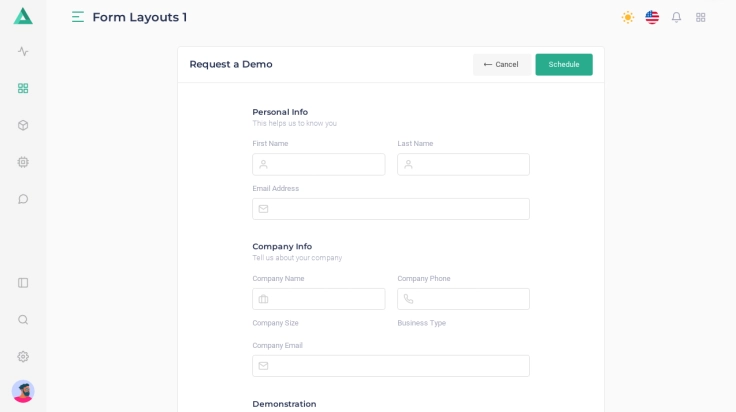736x412 pixels.
Task: Open the dashboards grid icon in sidebar
Action: 23,88
